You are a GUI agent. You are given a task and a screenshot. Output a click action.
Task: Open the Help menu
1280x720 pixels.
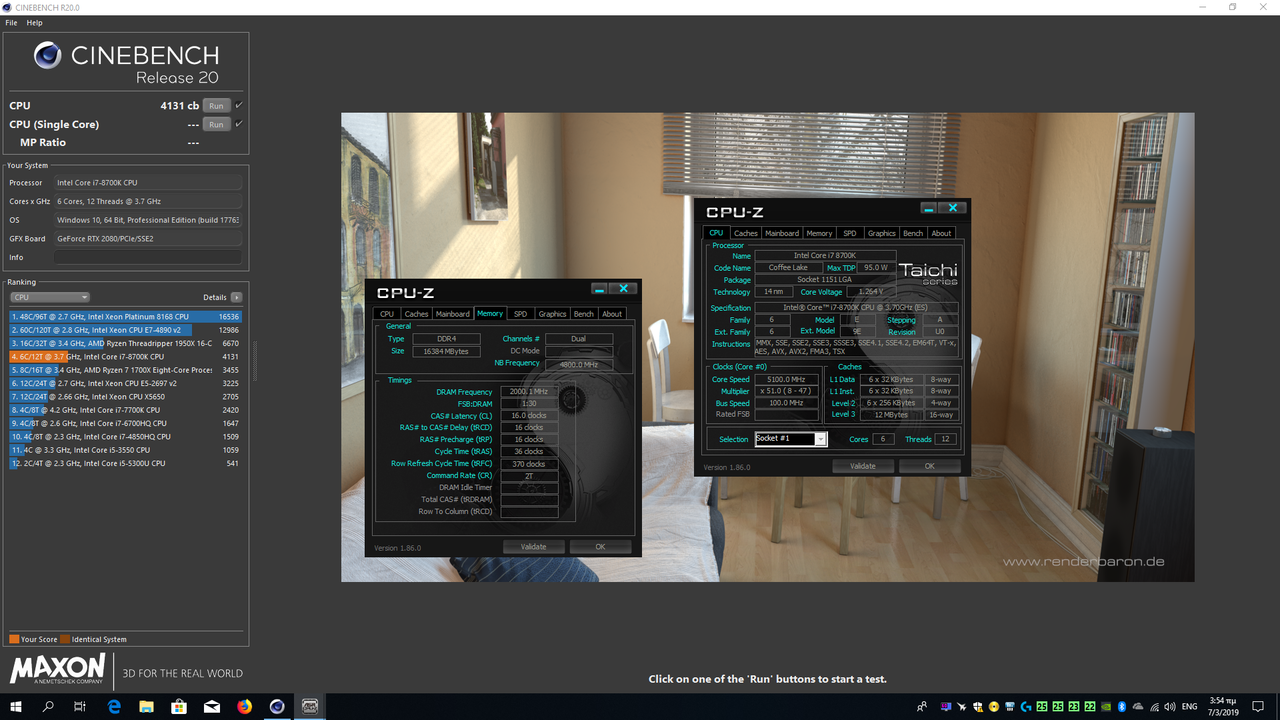[34, 22]
